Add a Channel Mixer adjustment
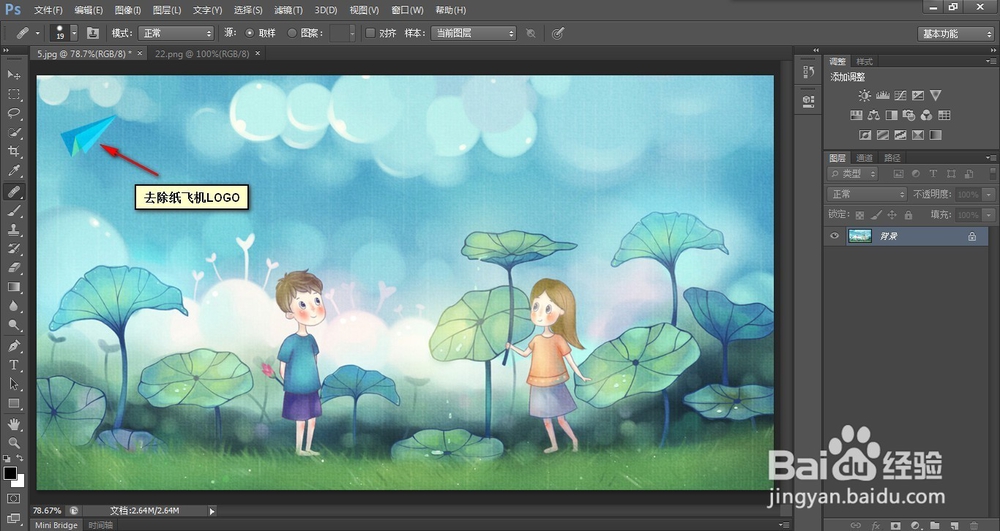The image size is (1000, 531). (x=927, y=115)
